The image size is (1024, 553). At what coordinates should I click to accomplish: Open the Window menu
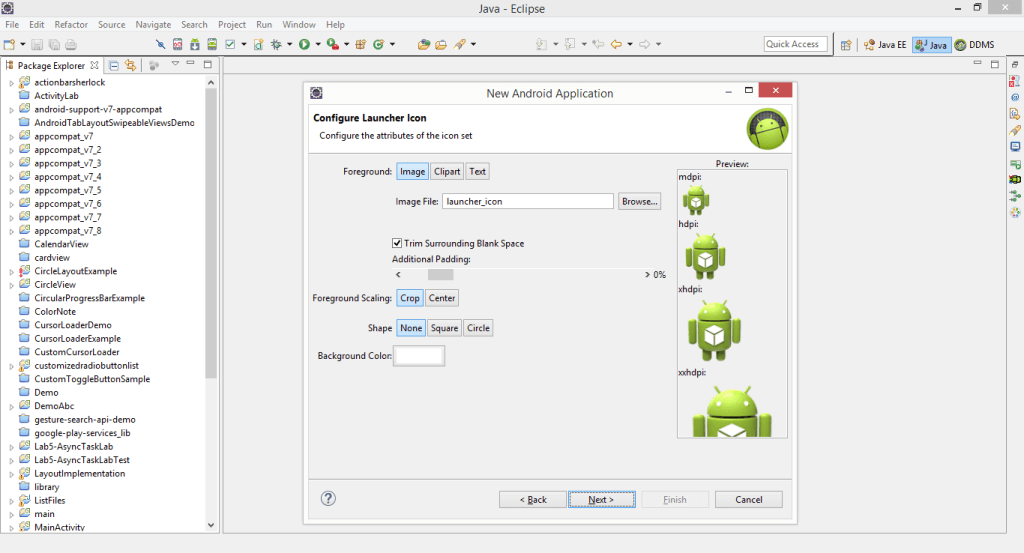click(299, 25)
